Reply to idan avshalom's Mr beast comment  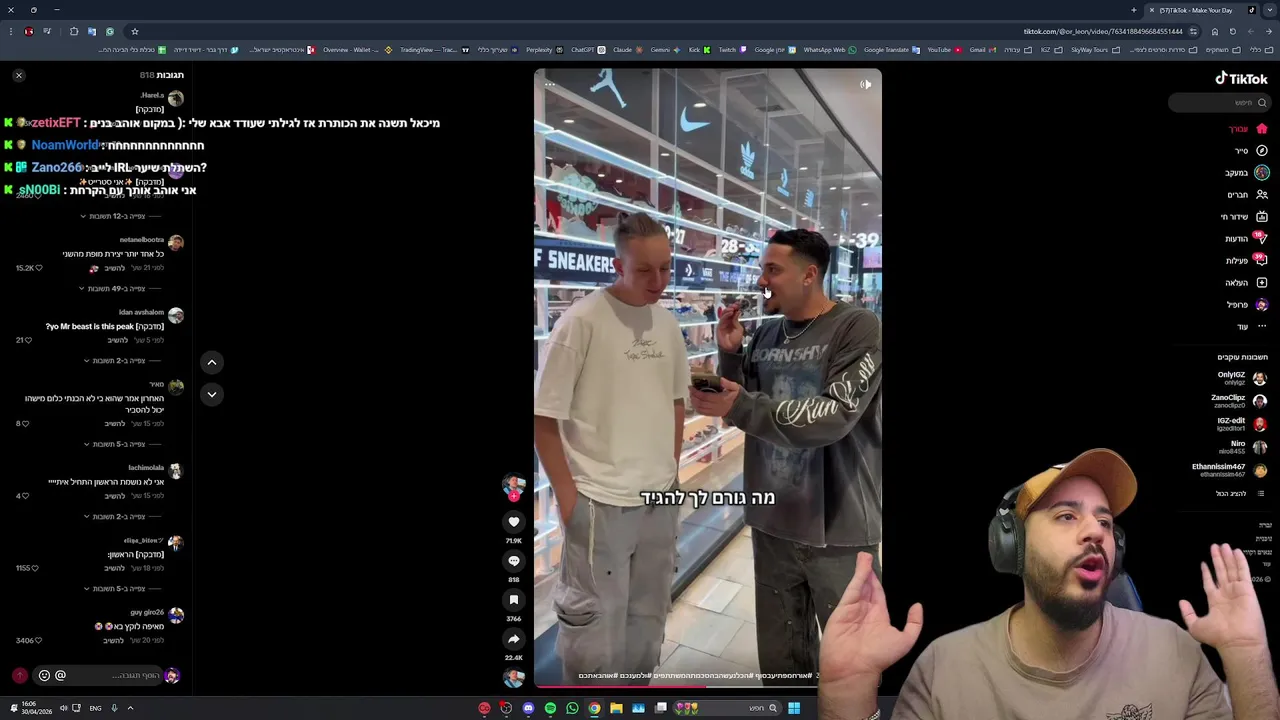point(116,340)
